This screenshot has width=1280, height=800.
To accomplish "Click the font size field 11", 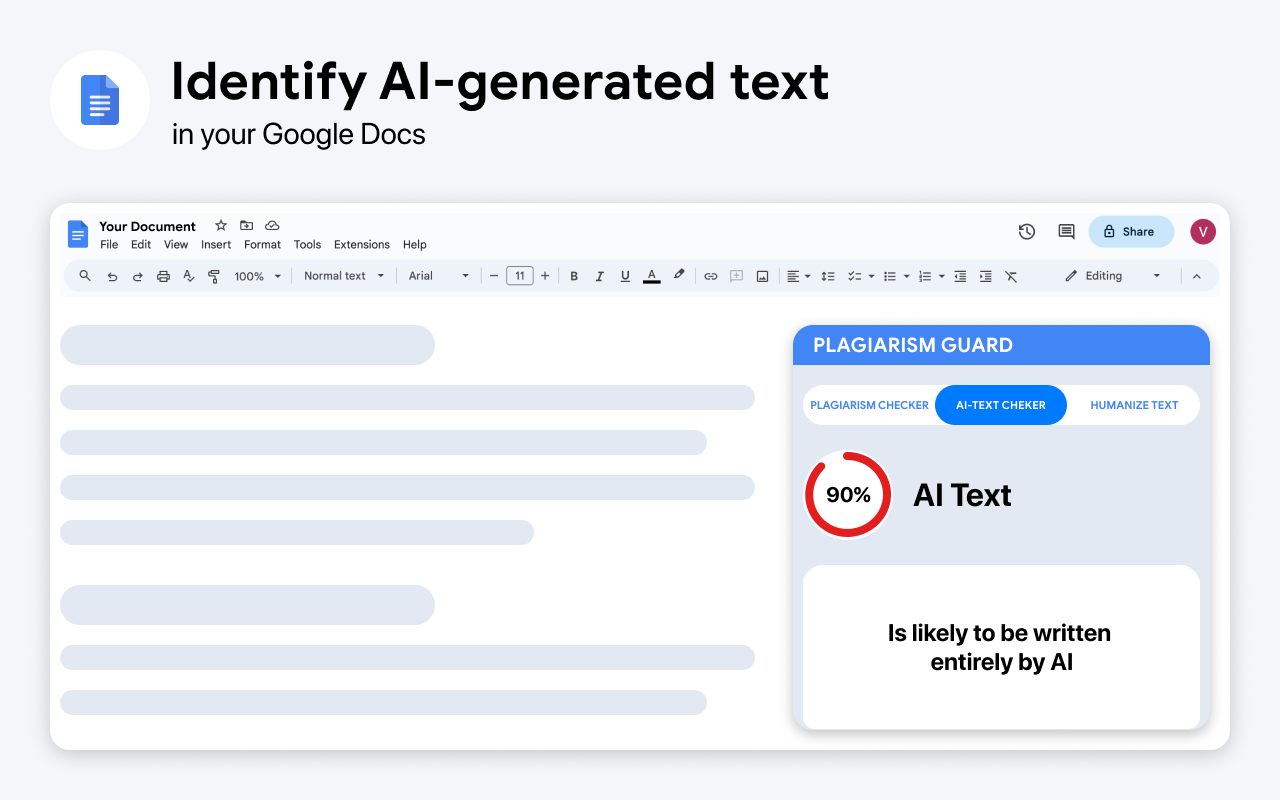I will pyautogui.click(x=520, y=276).
